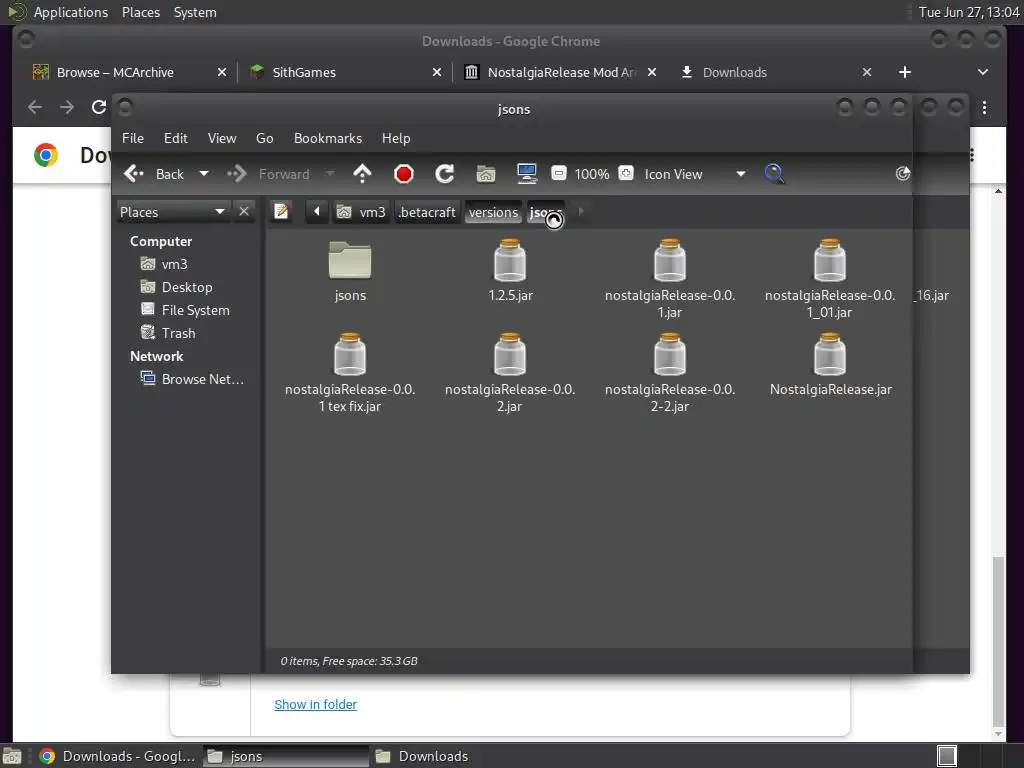Open file search with magnifier icon
1024x768 pixels.
click(774, 174)
